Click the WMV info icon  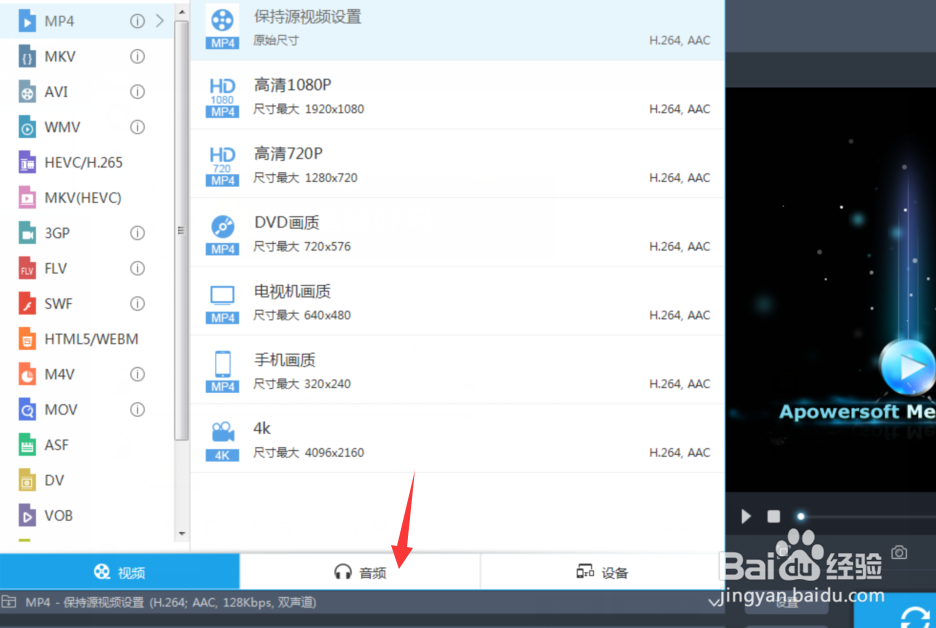[x=135, y=127]
